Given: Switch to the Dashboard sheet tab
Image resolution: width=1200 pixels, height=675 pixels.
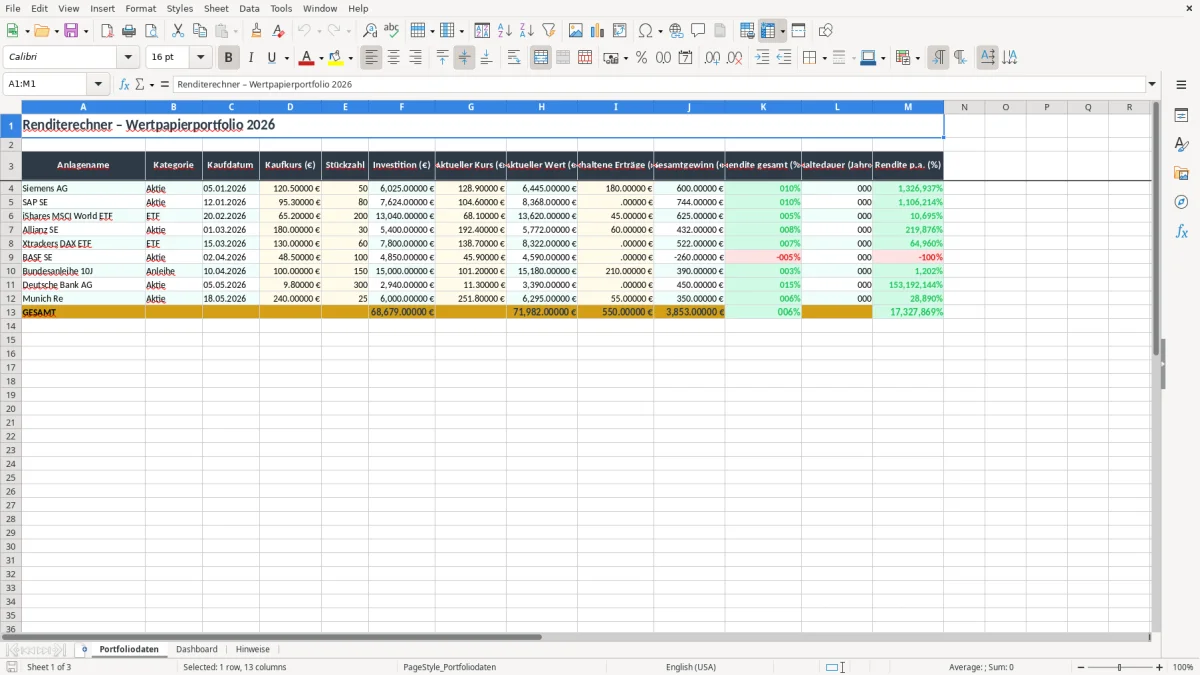Looking at the screenshot, I should coord(197,649).
